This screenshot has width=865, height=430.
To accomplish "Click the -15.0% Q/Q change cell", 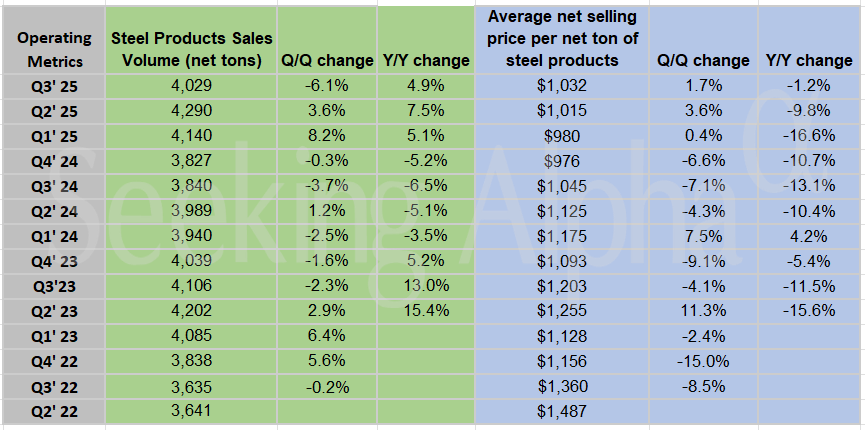I will (703, 360).
